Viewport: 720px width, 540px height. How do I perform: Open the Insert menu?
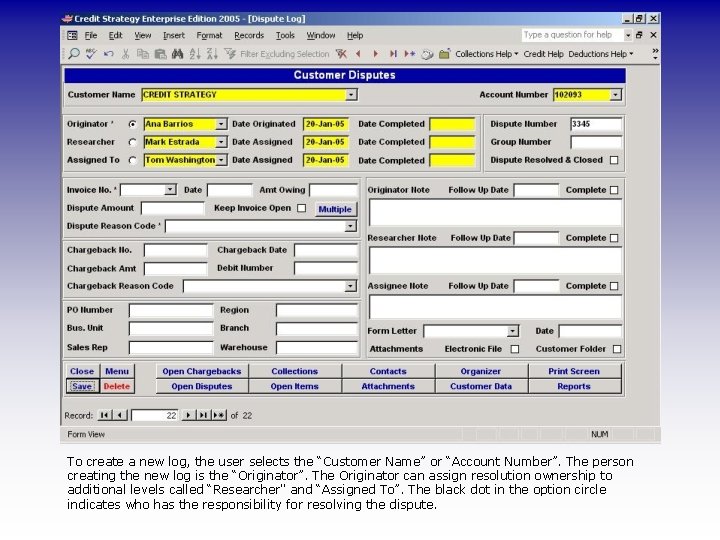(x=174, y=35)
